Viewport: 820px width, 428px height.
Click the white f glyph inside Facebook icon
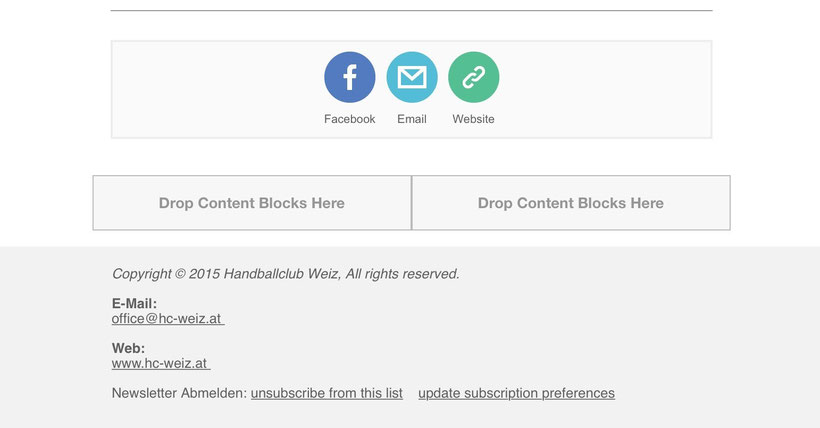click(350, 77)
